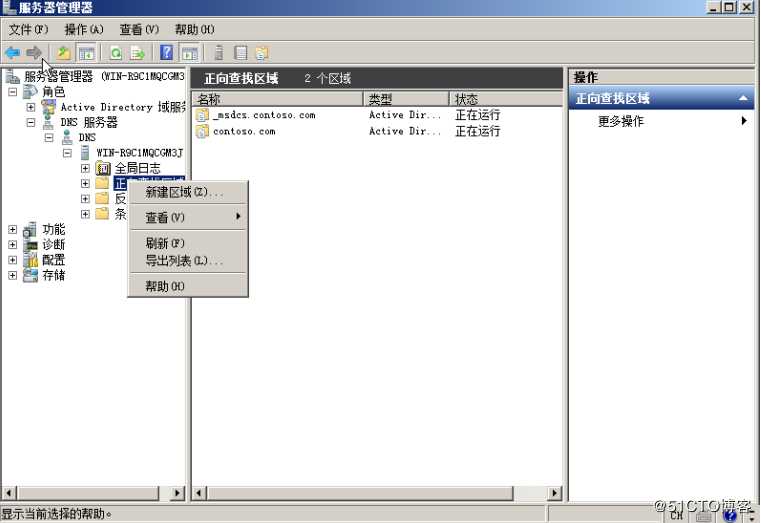Click right arrow of center pane scrollbar
Screen dimensions: 761x523
click(x=554, y=493)
